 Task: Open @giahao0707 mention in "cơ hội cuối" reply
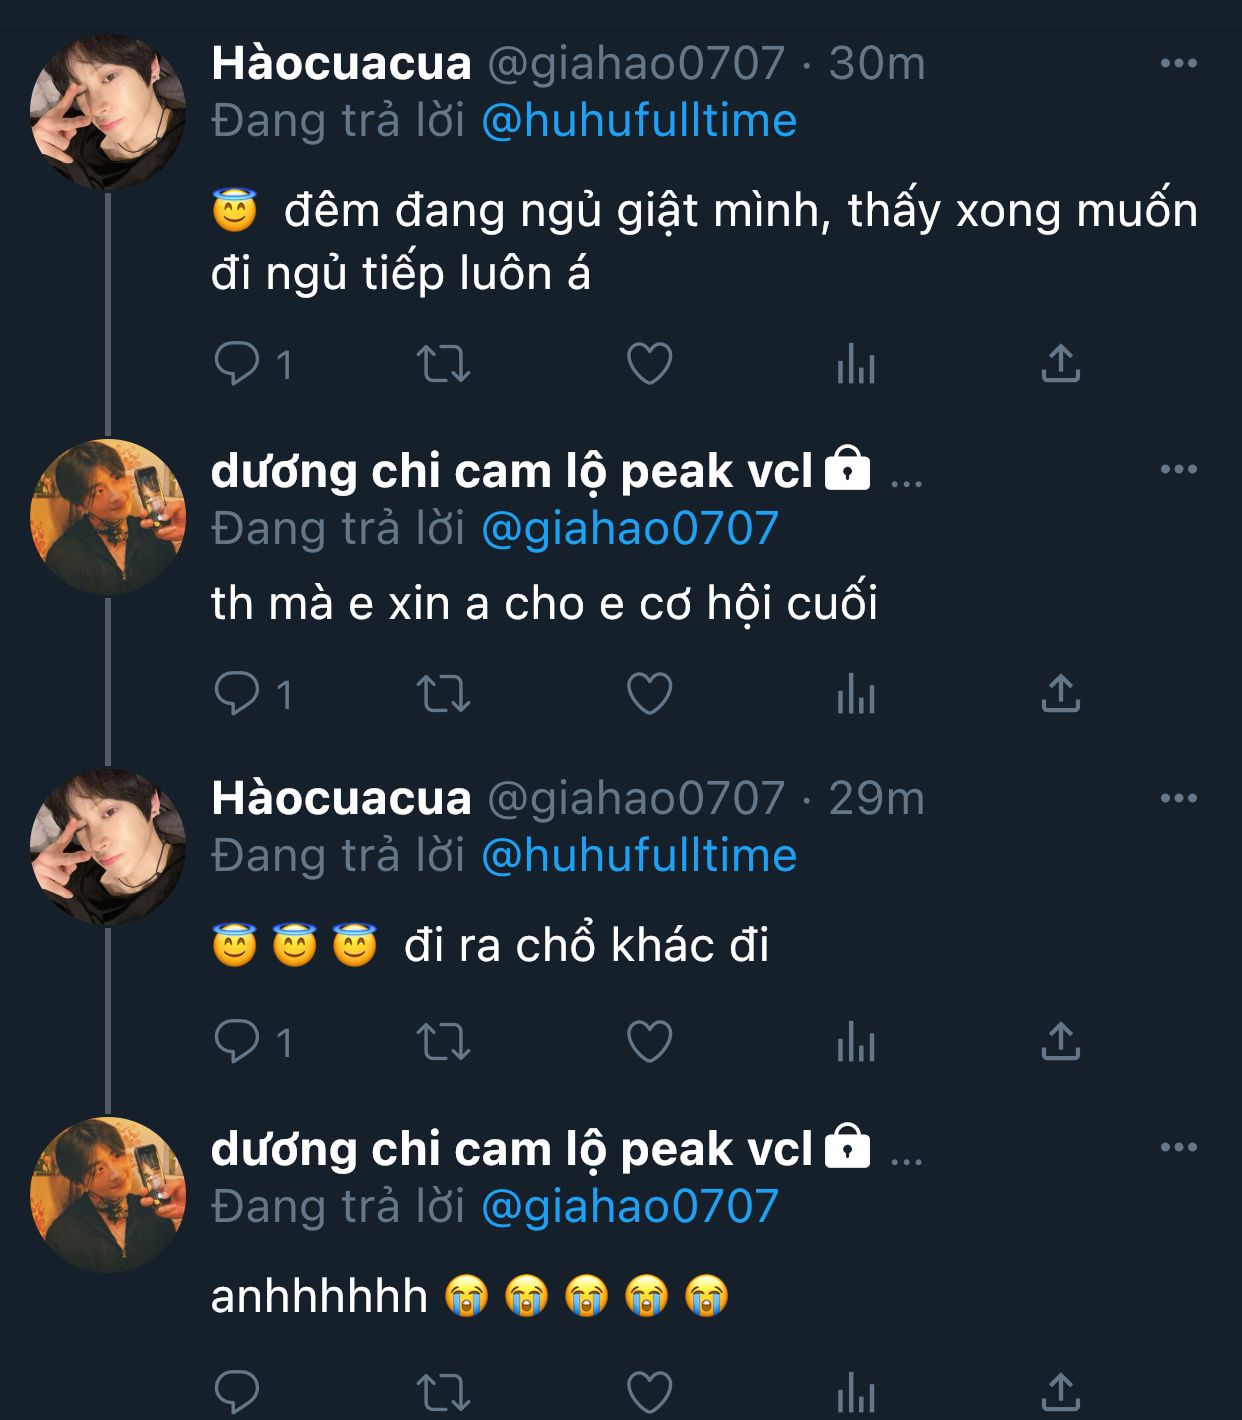[x=630, y=529]
